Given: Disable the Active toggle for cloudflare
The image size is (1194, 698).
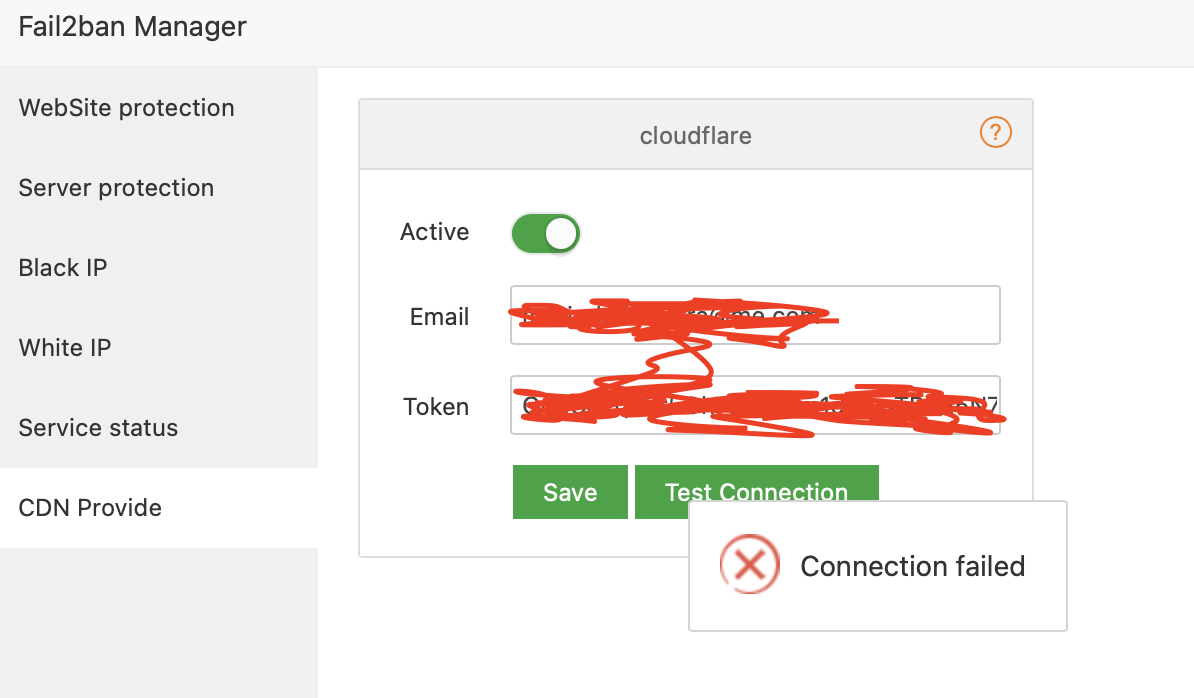Looking at the screenshot, I should [x=545, y=233].
